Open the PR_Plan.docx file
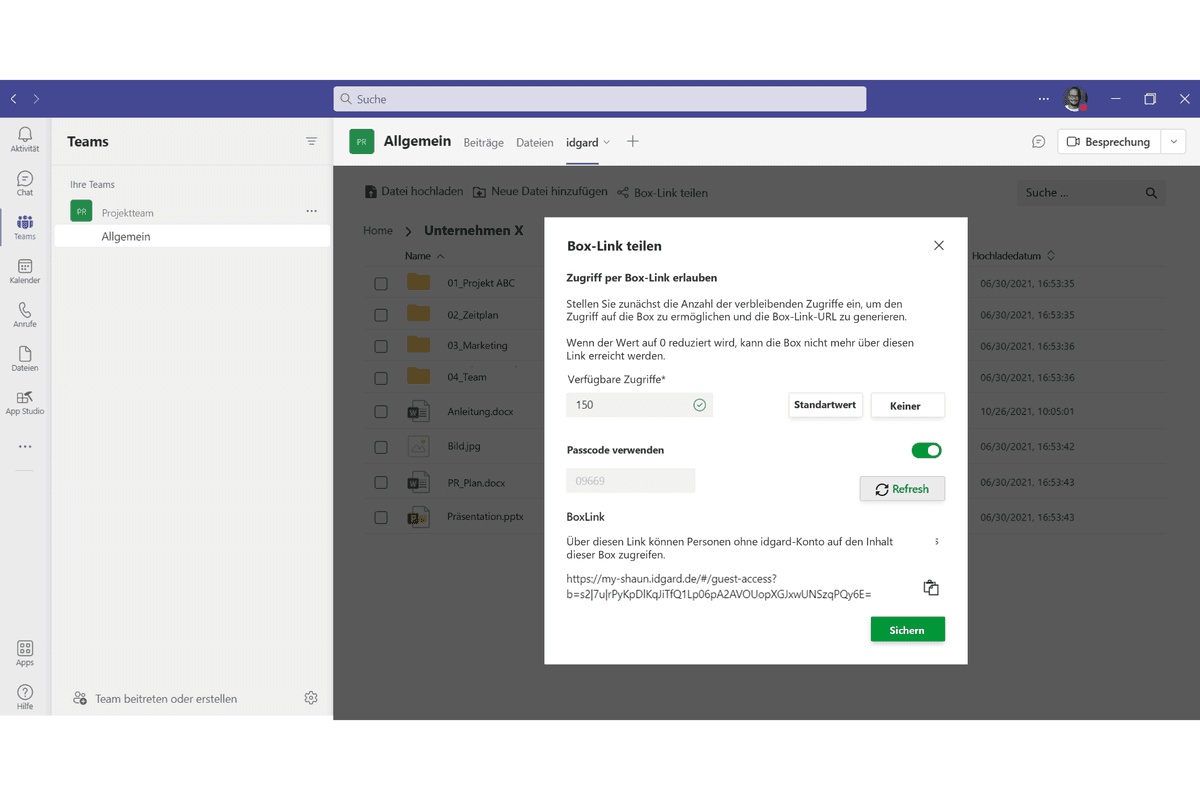The image size is (1200, 800). (x=476, y=483)
